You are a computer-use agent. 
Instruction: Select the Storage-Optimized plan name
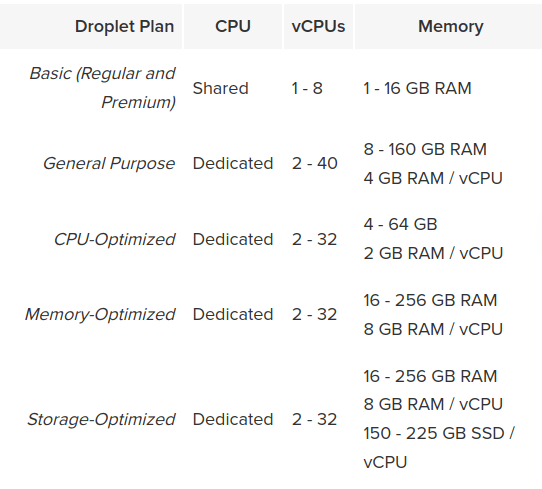pos(101,419)
